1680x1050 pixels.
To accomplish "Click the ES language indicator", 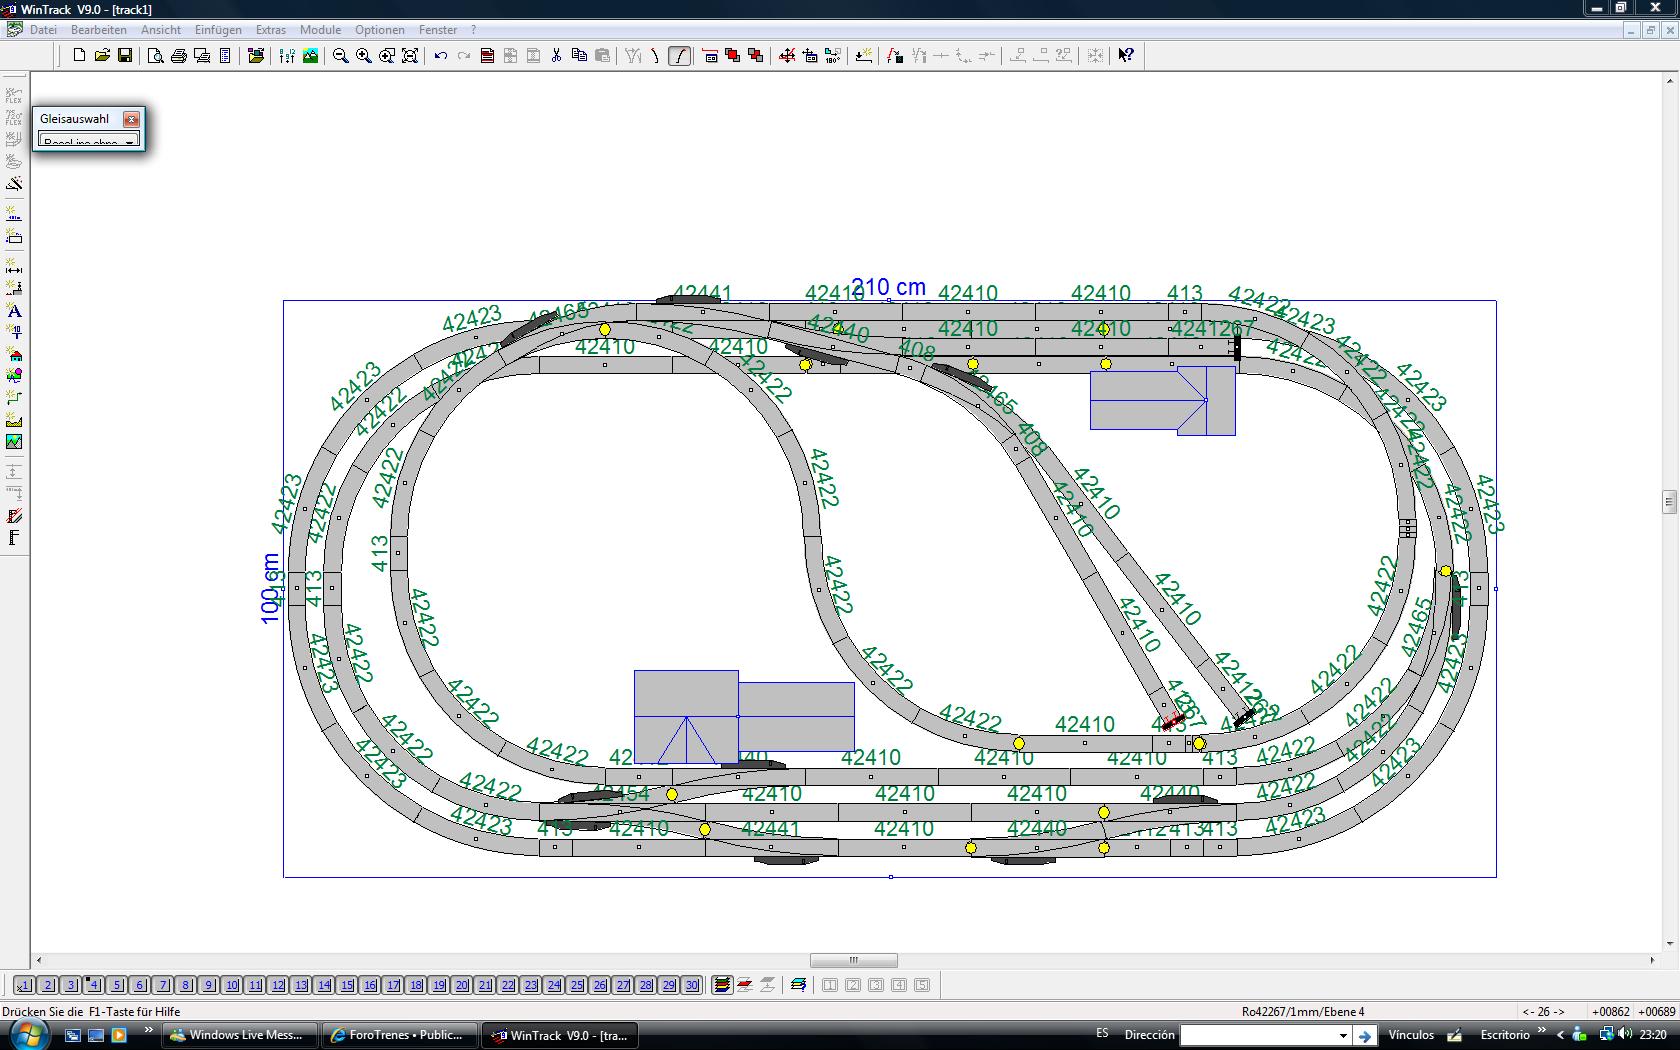I will [1102, 1034].
